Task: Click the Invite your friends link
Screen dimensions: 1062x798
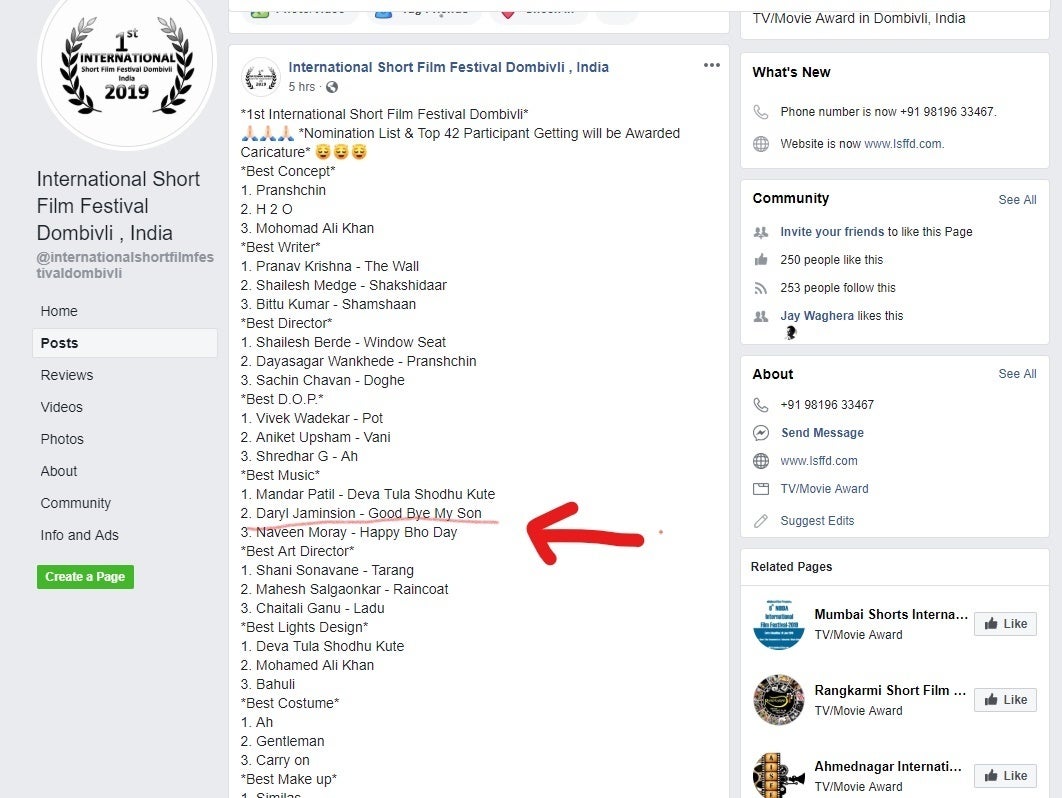Action: coord(832,232)
